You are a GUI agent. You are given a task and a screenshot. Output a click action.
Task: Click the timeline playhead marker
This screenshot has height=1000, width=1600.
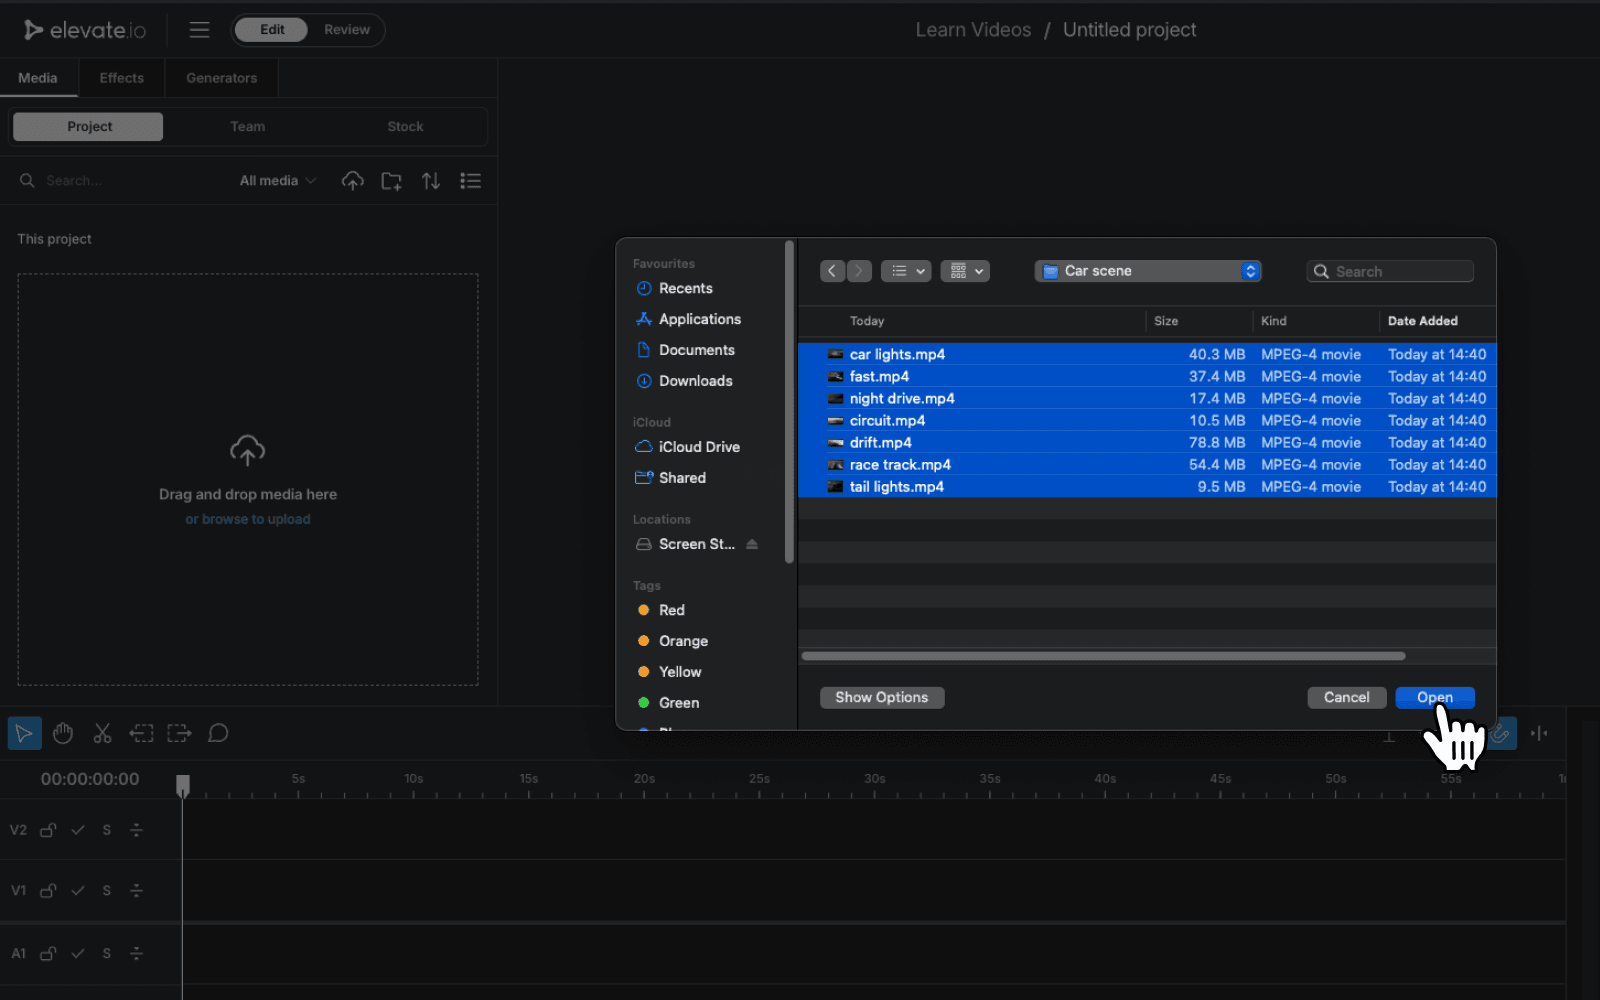point(182,786)
